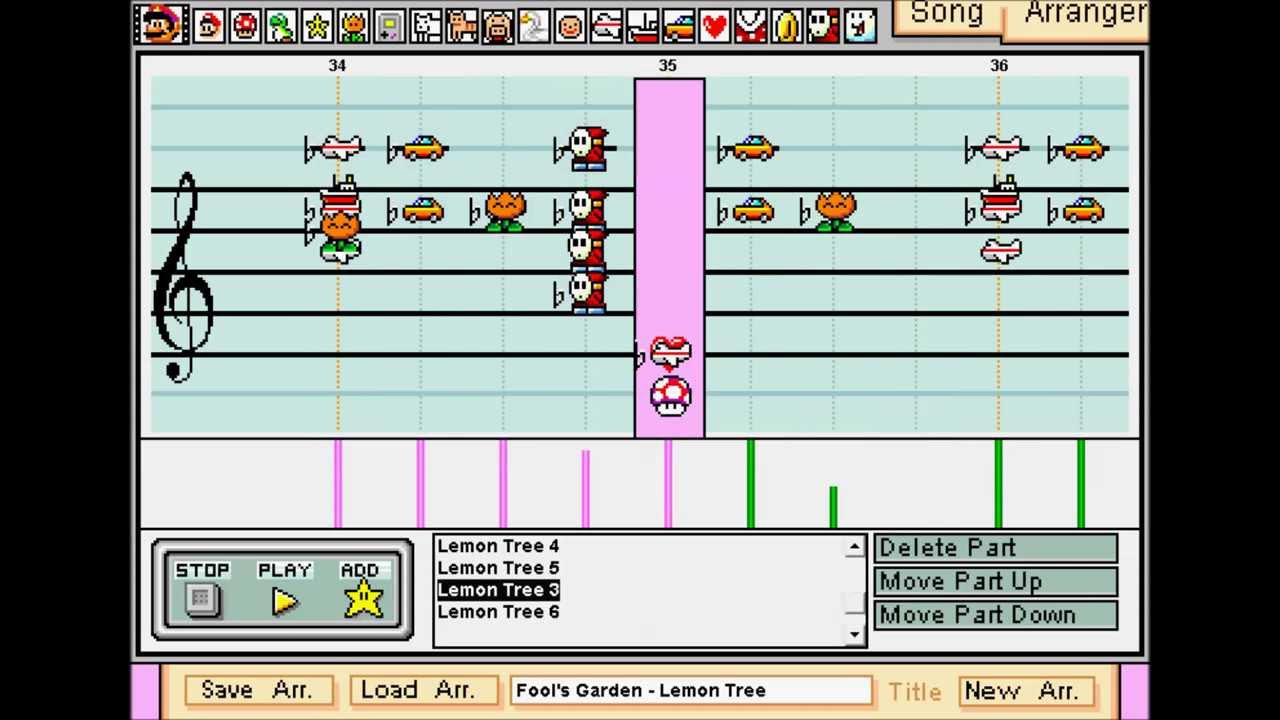Click the Move Part Up button
The height and width of the screenshot is (720, 1280).
[996, 582]
